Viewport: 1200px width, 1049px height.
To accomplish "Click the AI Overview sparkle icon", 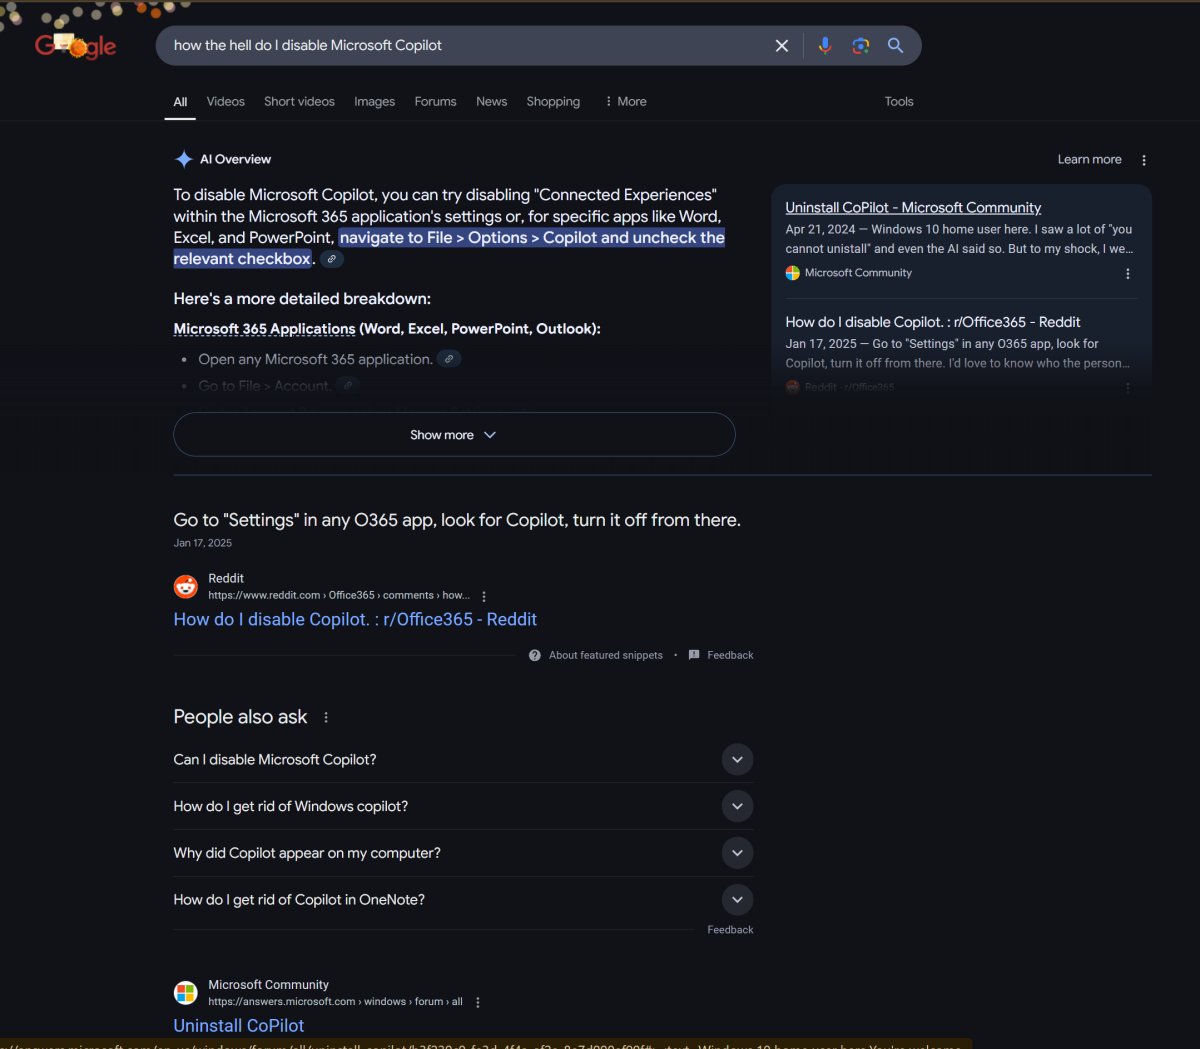I will coord(184,159).
